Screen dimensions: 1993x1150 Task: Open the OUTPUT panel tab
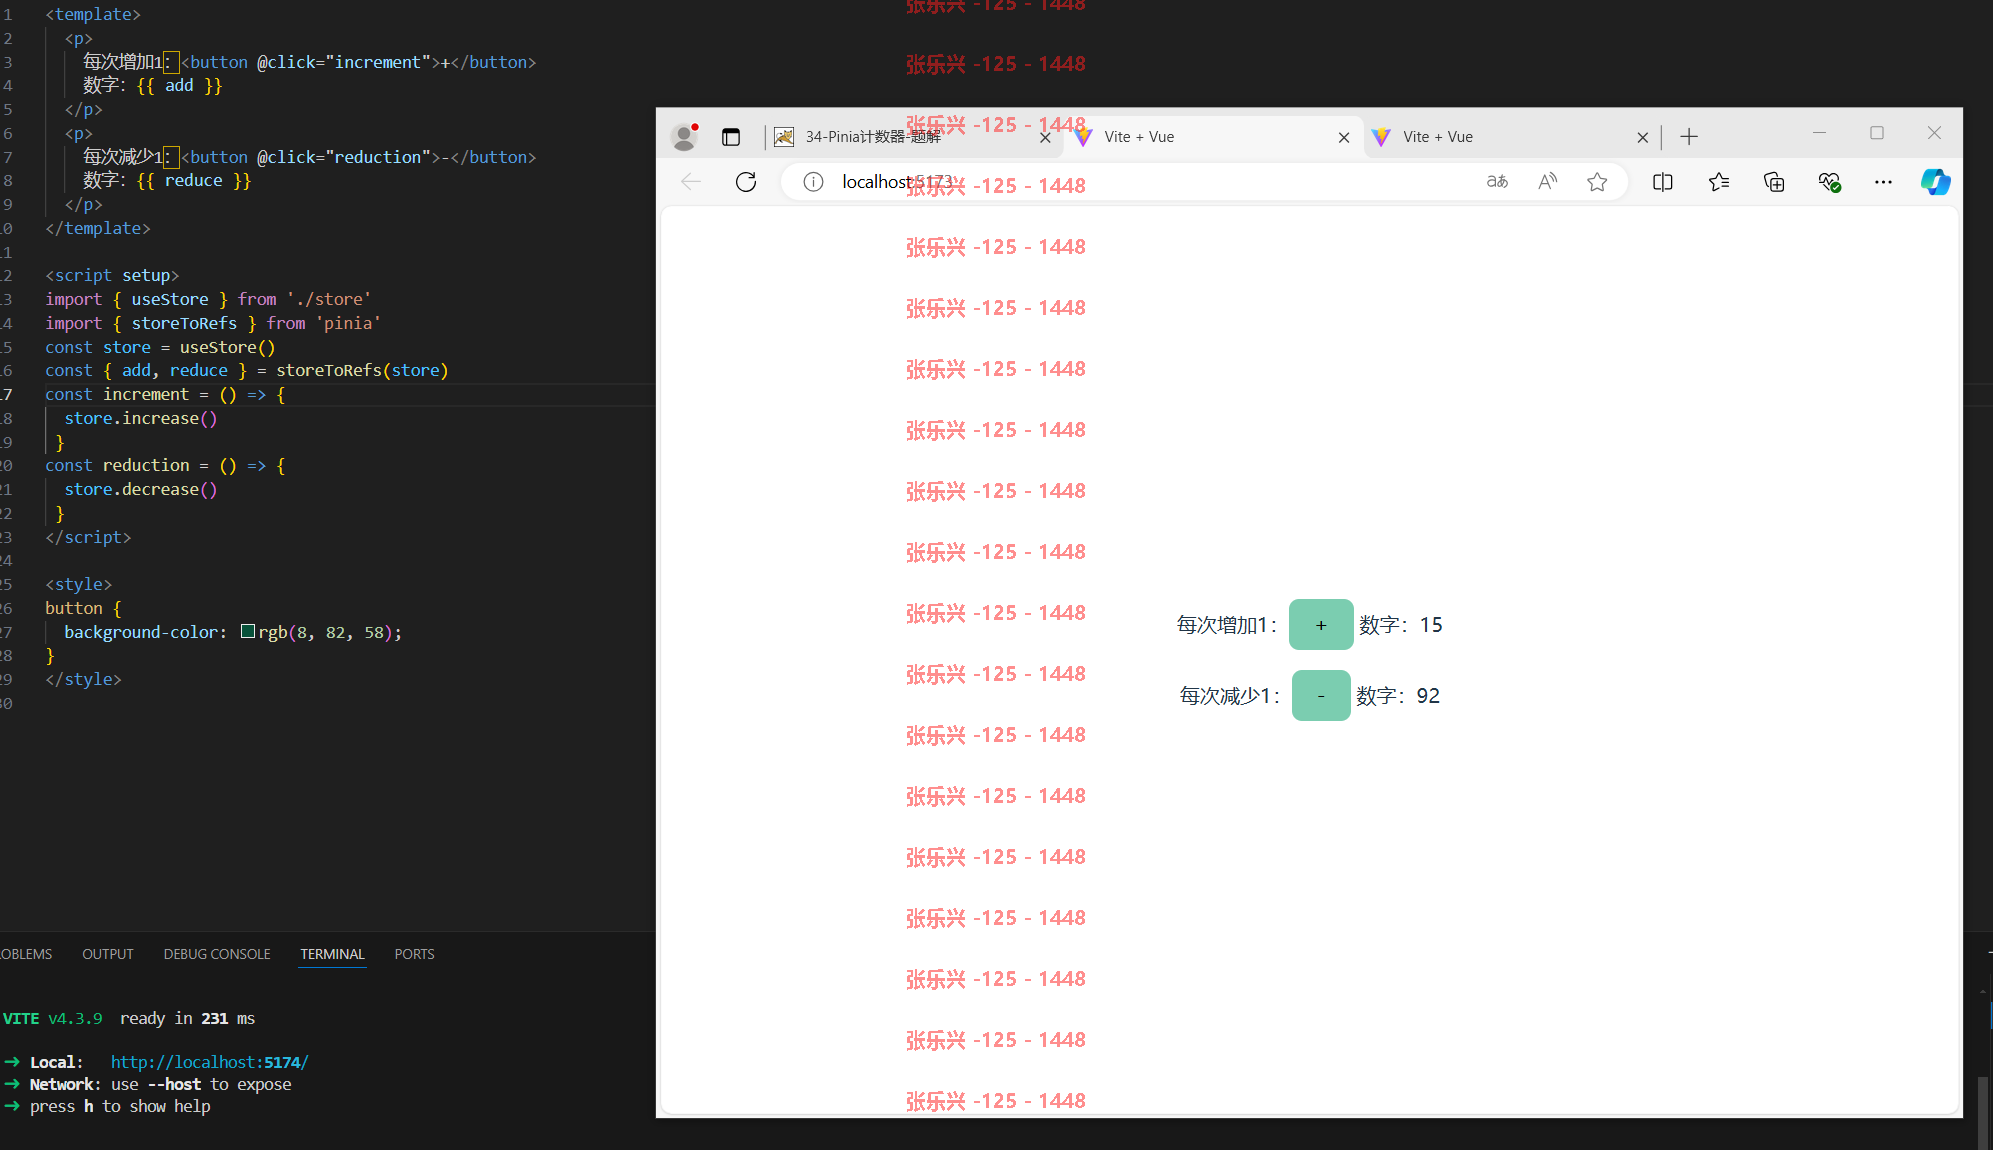108,954
